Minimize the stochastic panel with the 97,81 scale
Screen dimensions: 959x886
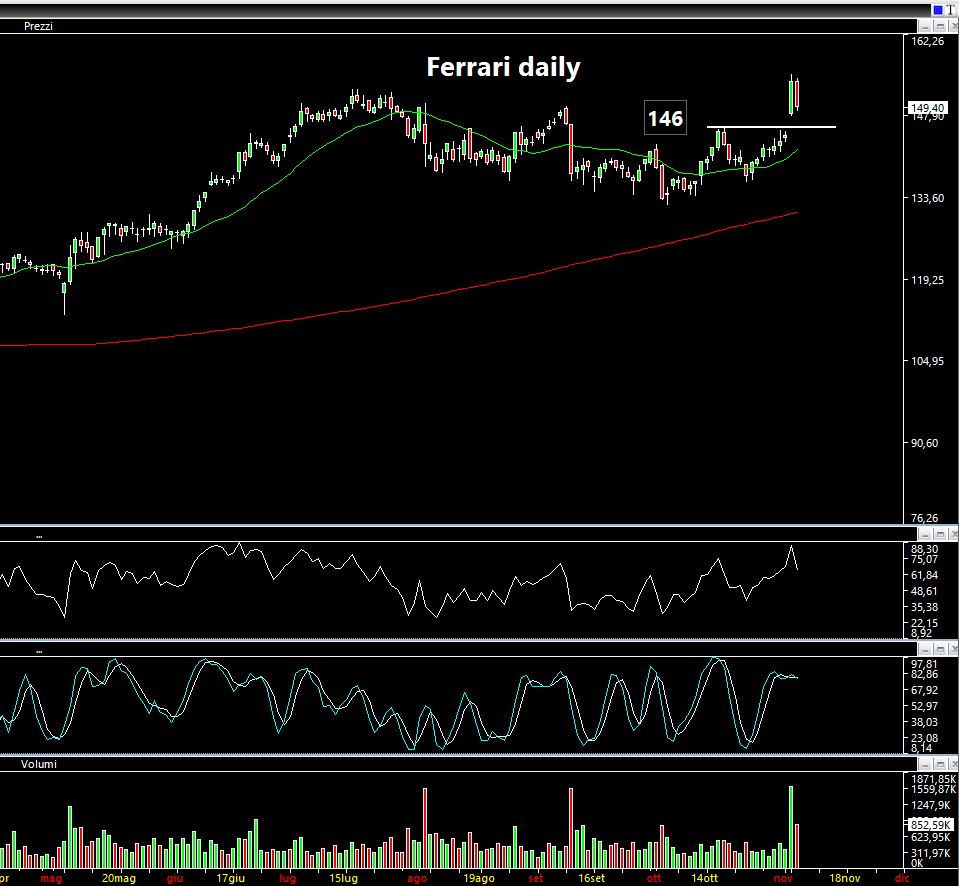coord(925,649)
